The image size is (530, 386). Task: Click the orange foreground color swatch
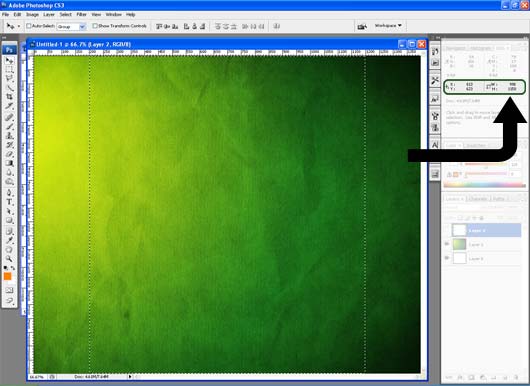coord(7,276)
